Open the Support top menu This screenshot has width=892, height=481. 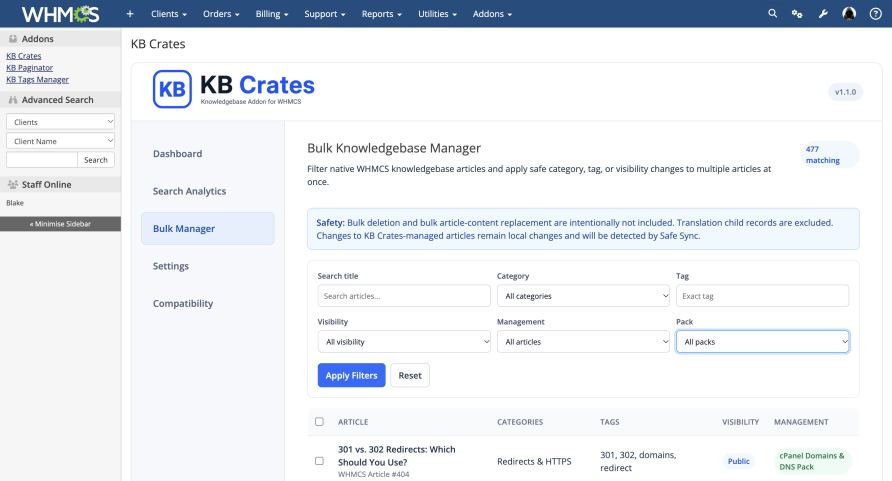tap(324, 14)
